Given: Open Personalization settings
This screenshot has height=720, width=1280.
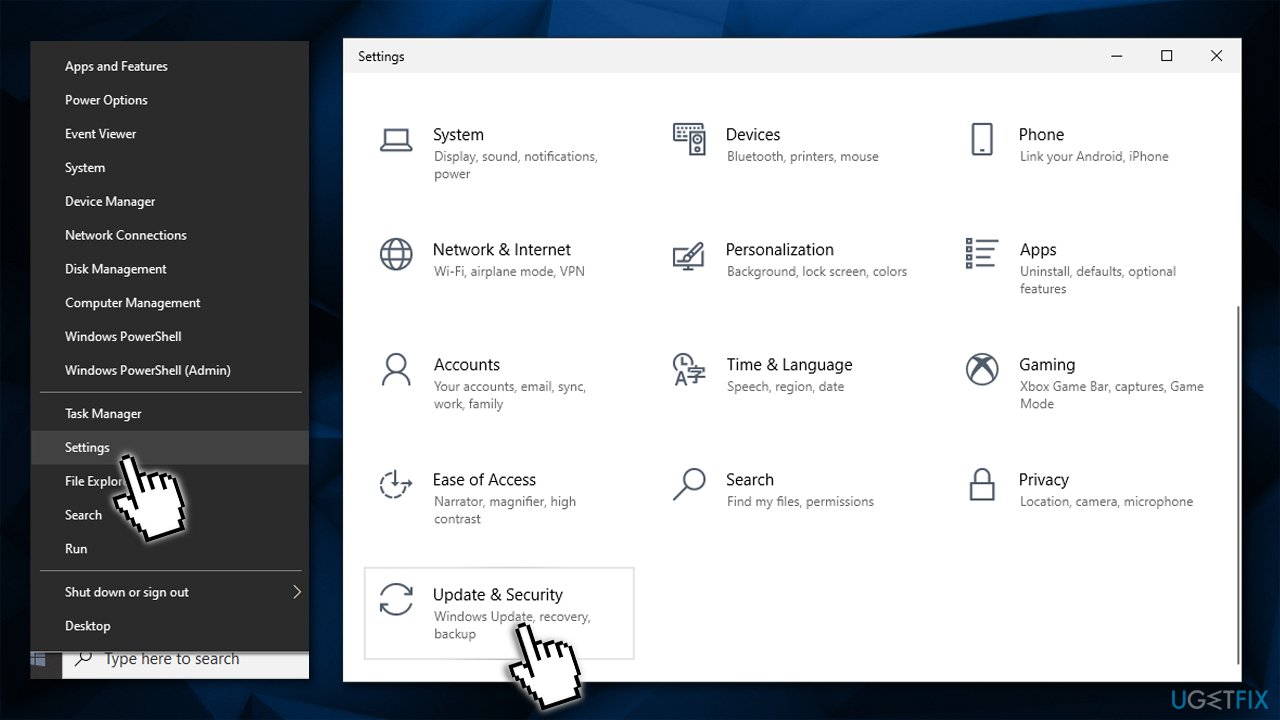Looking at the screenshot, I should coord(792,269).
